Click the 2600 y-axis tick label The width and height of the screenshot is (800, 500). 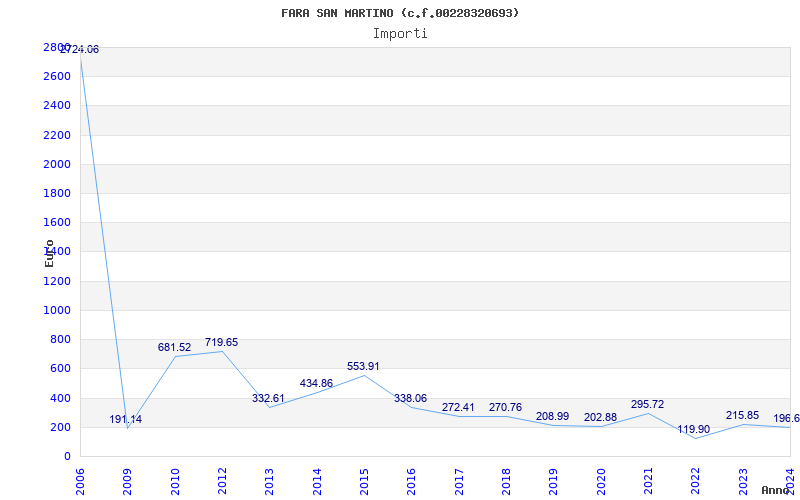tap(57, 77)
